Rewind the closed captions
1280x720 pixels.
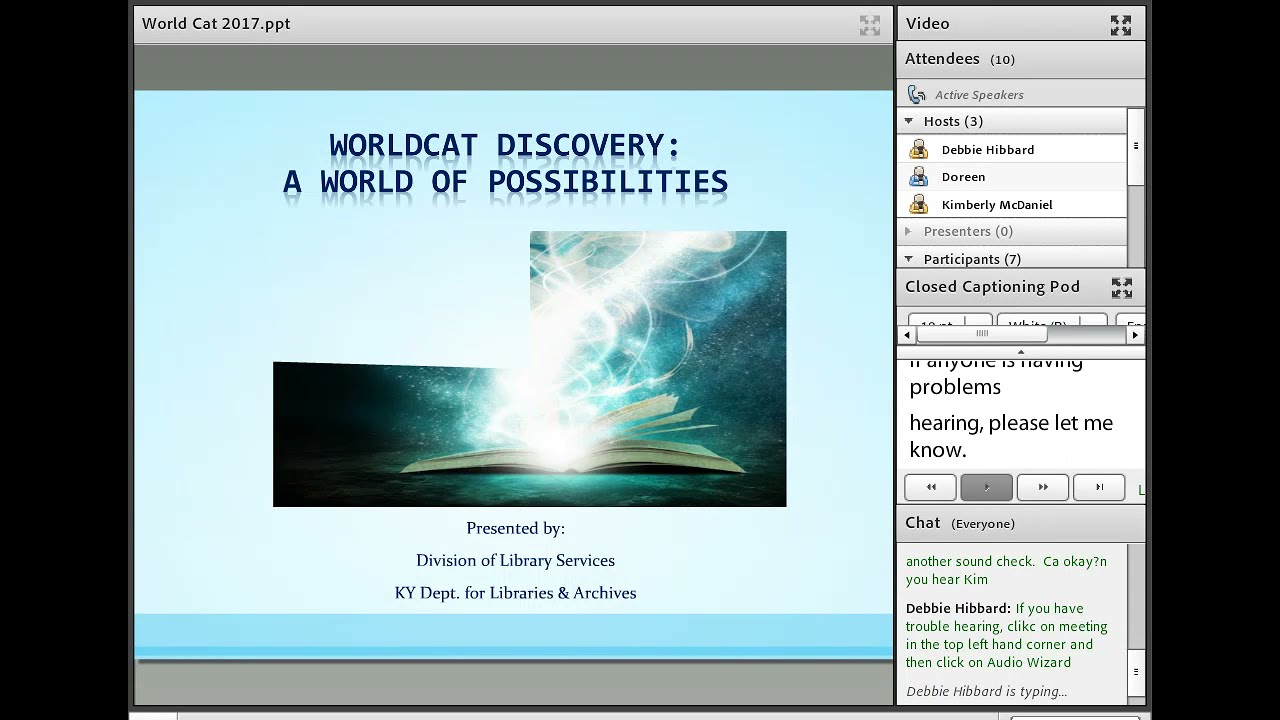coord(931,487)
